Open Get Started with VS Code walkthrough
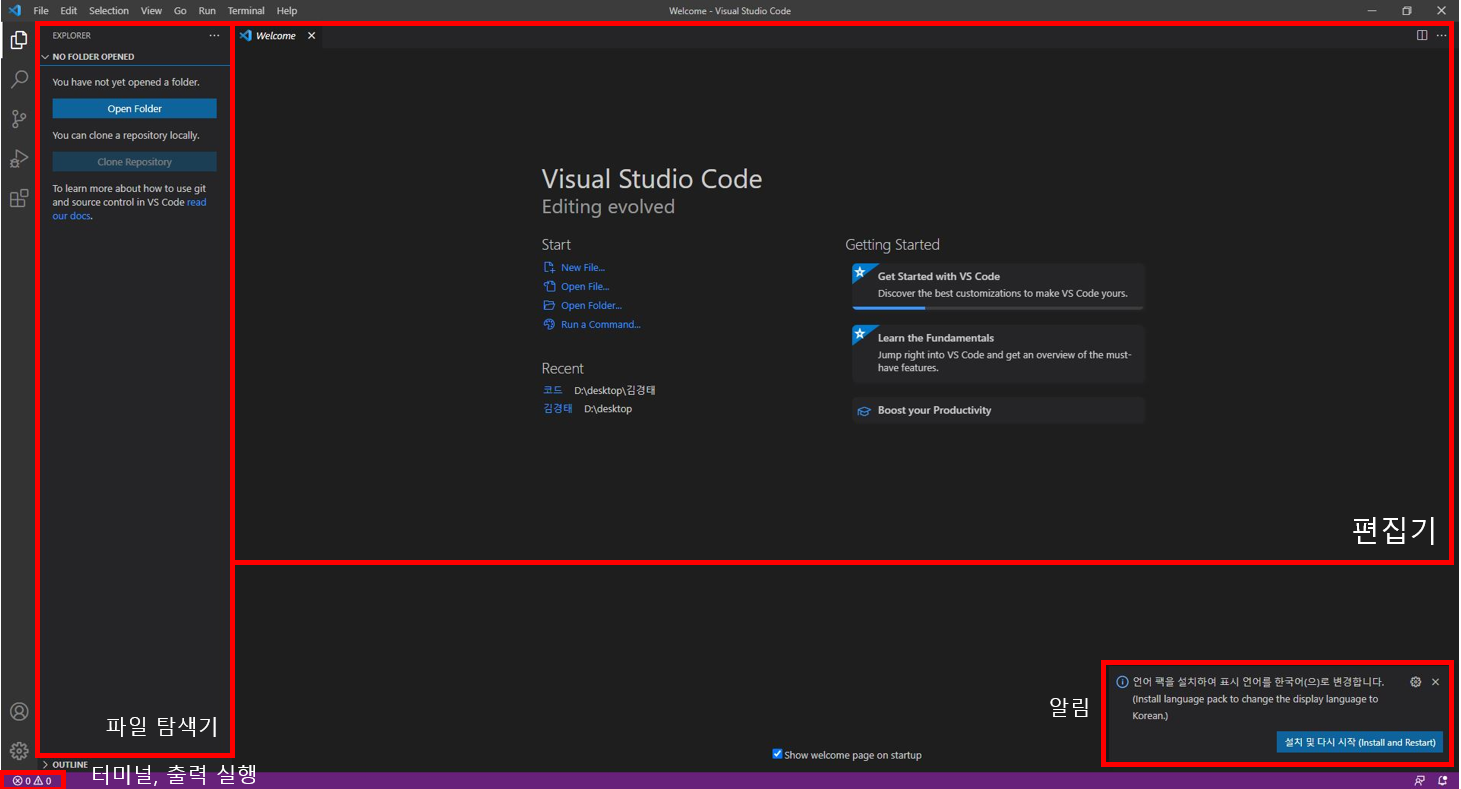1461x789 pixels. (x=998, y=287)
